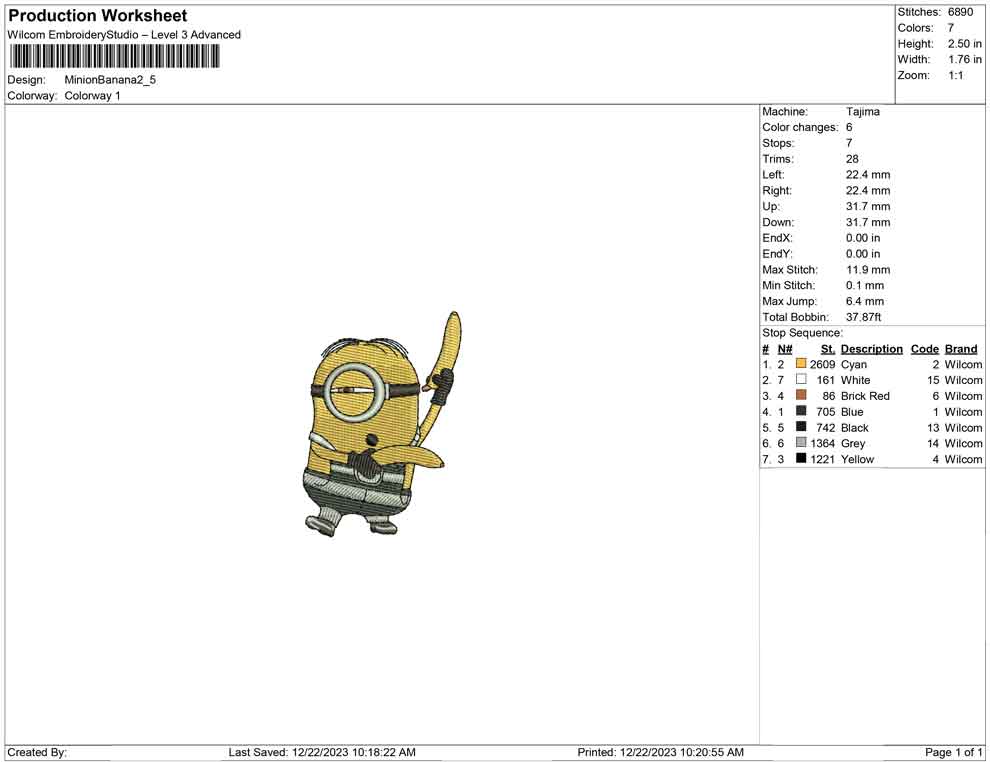
Task: Click the Cyan color swatch in stop sequence
Action: coord(801,364)
